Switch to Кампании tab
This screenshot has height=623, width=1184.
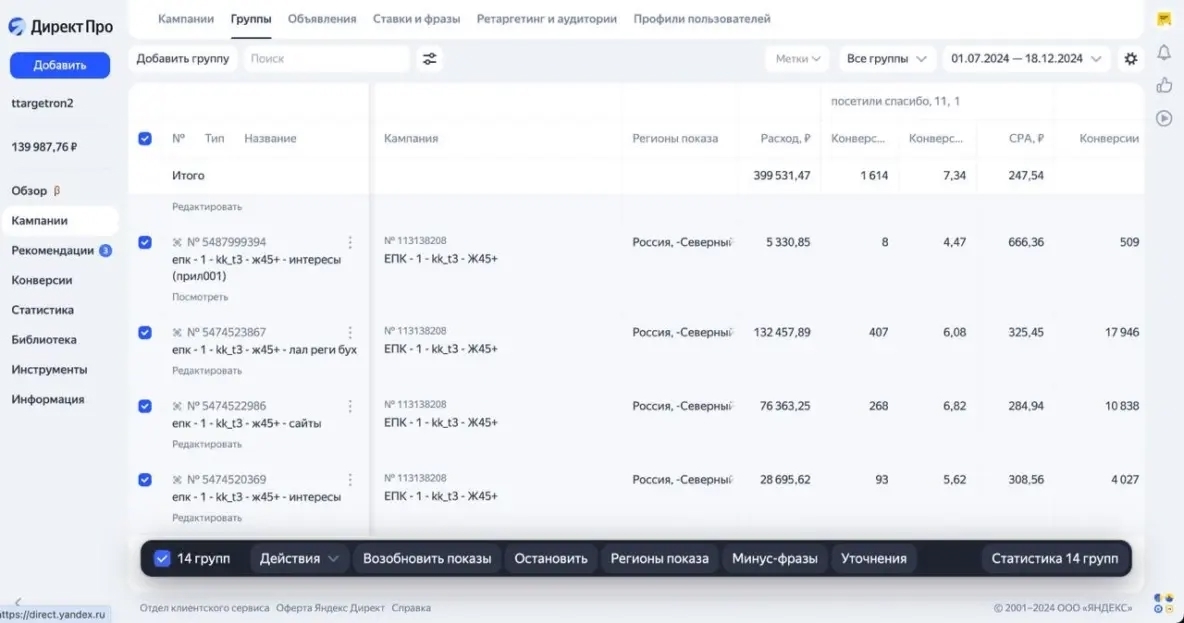pos(186,19)
